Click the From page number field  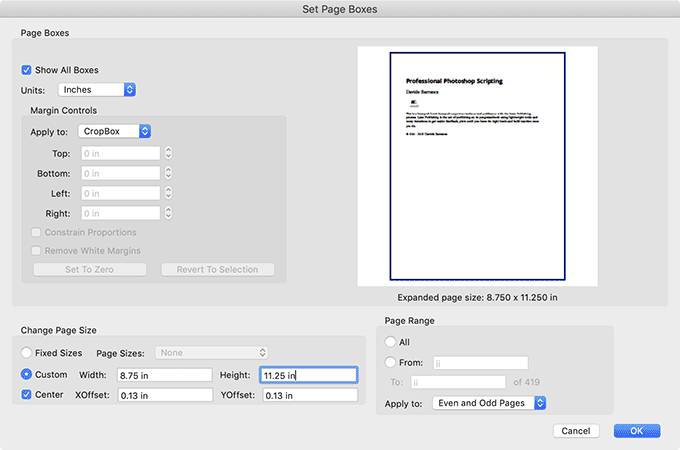coord(481,363)
